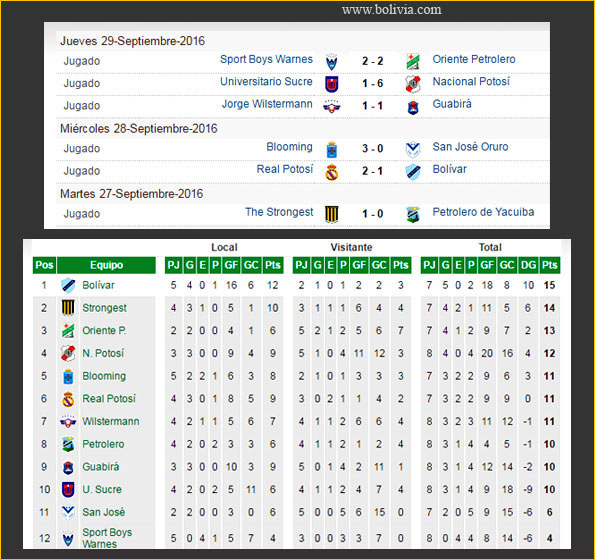Click the San José Oruro link in results
Viewport: 595px width, 560px height.
coord(471,147)
